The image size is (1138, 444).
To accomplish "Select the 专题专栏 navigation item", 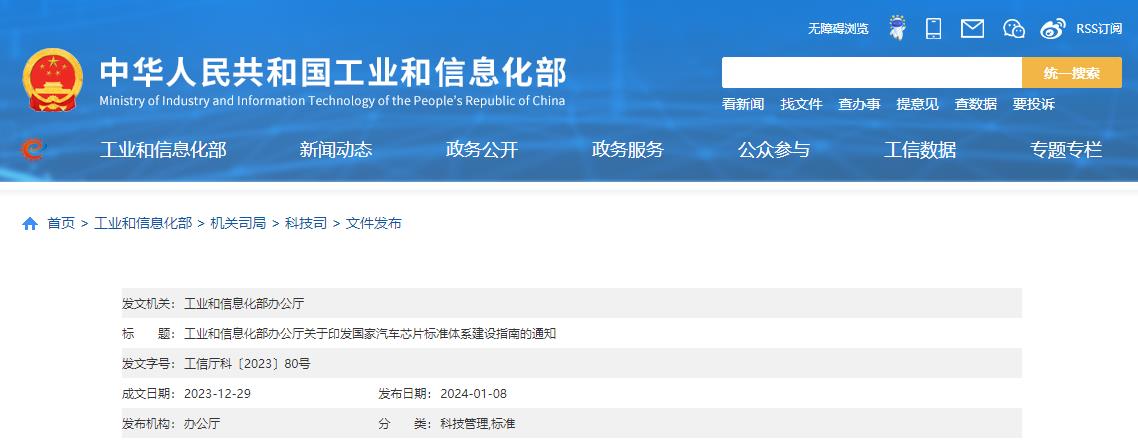I will click(x=1066, y=150).
